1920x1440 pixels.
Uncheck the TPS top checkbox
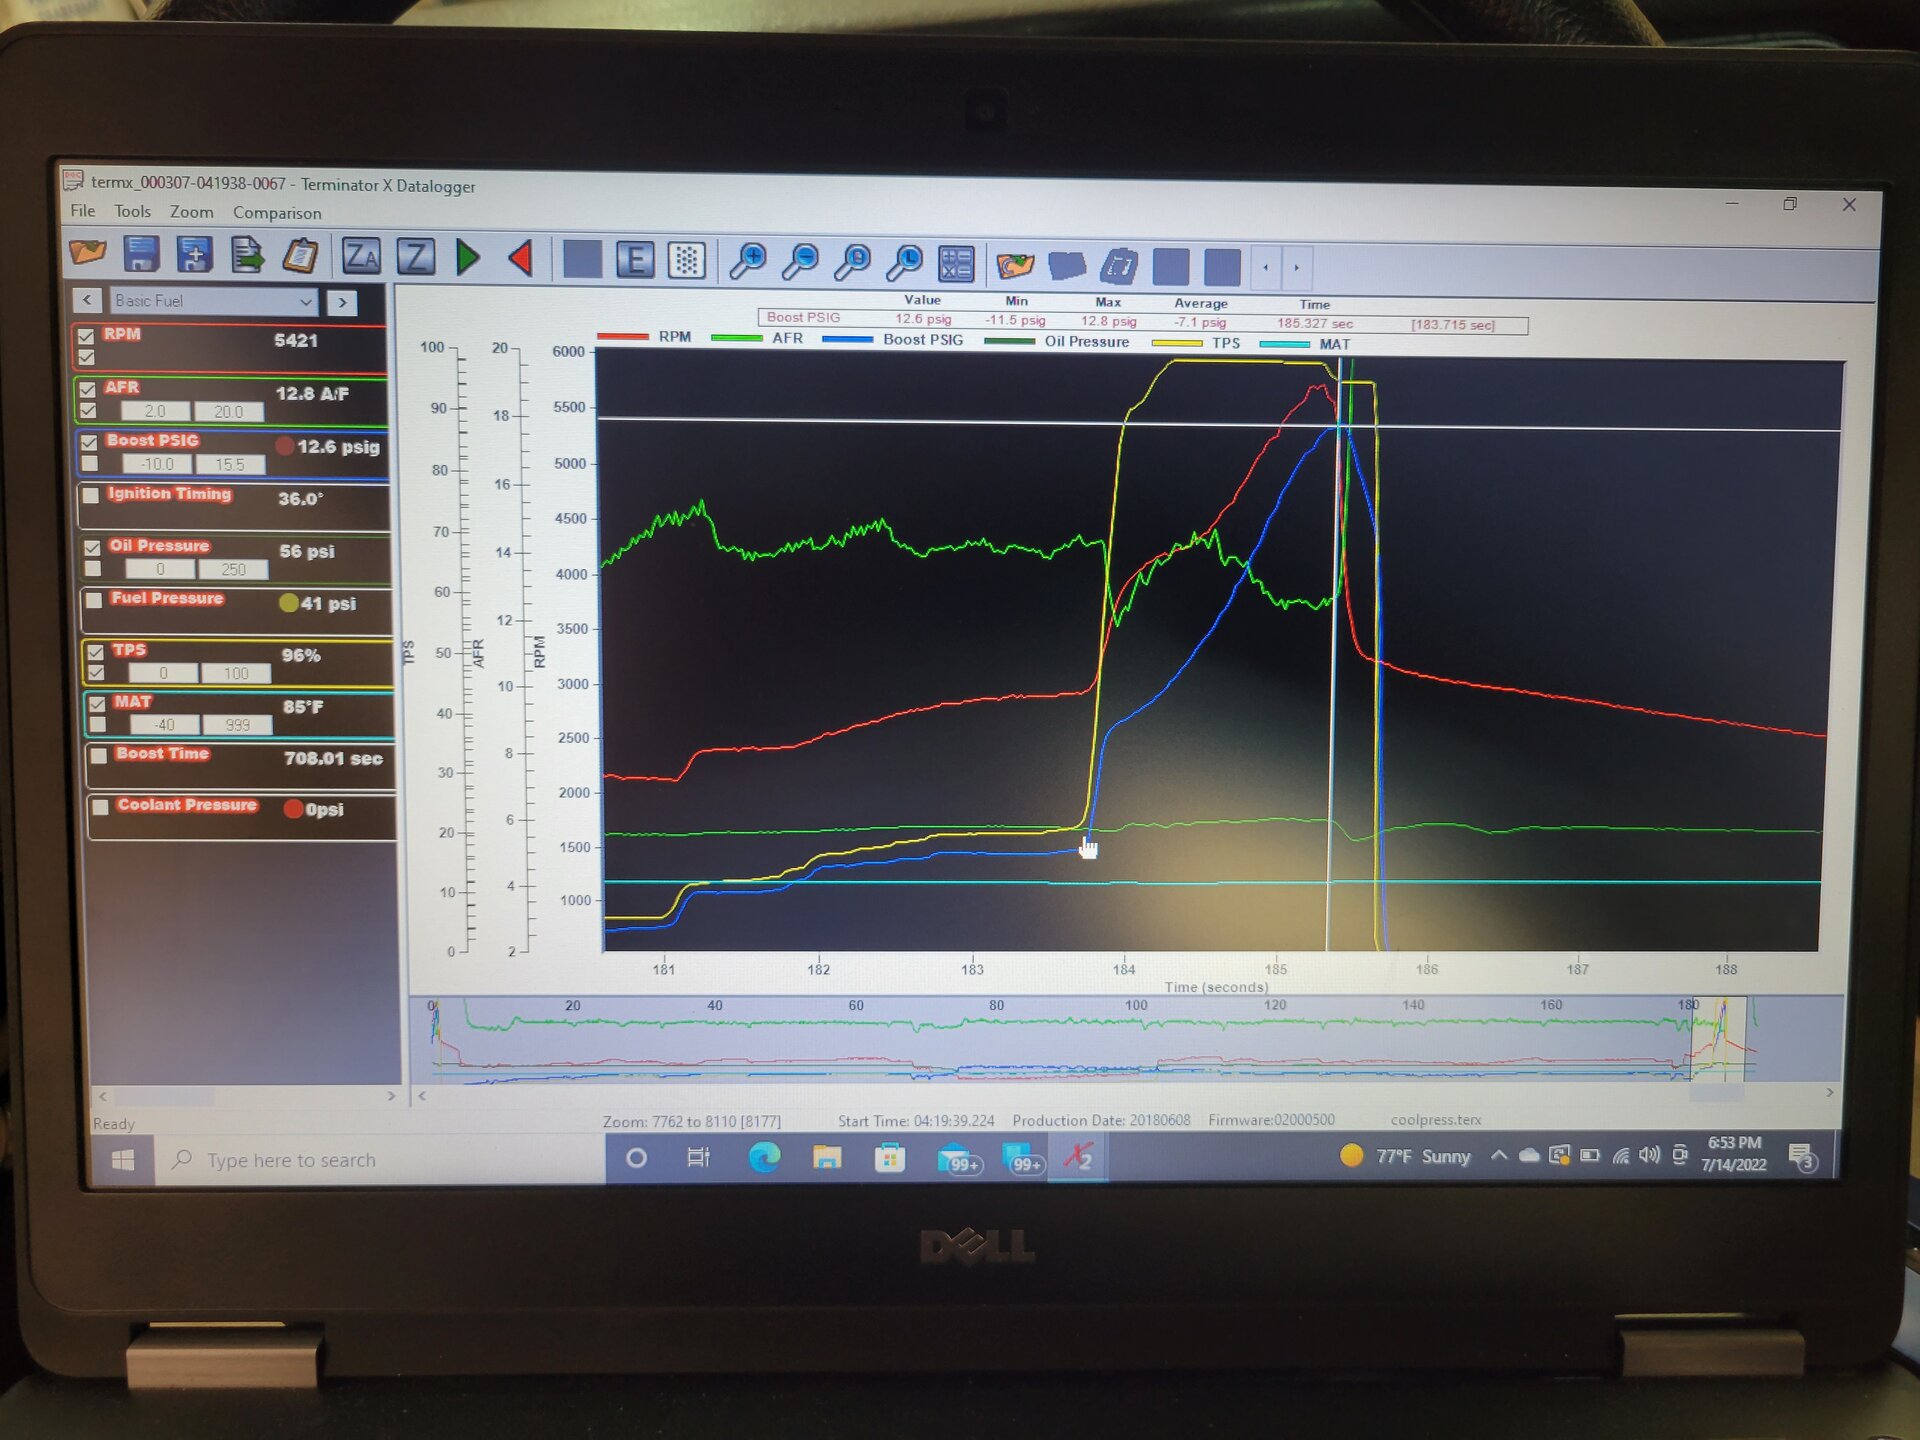point(96,651)
